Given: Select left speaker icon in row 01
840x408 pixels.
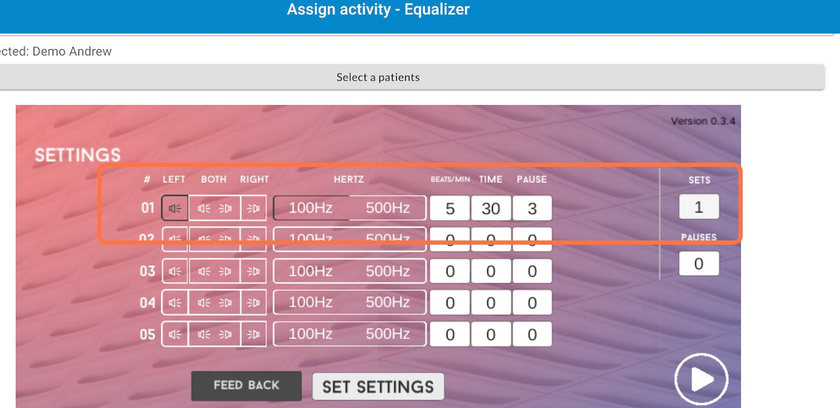Looking at the screenshot, I should (x=175, y=209).
